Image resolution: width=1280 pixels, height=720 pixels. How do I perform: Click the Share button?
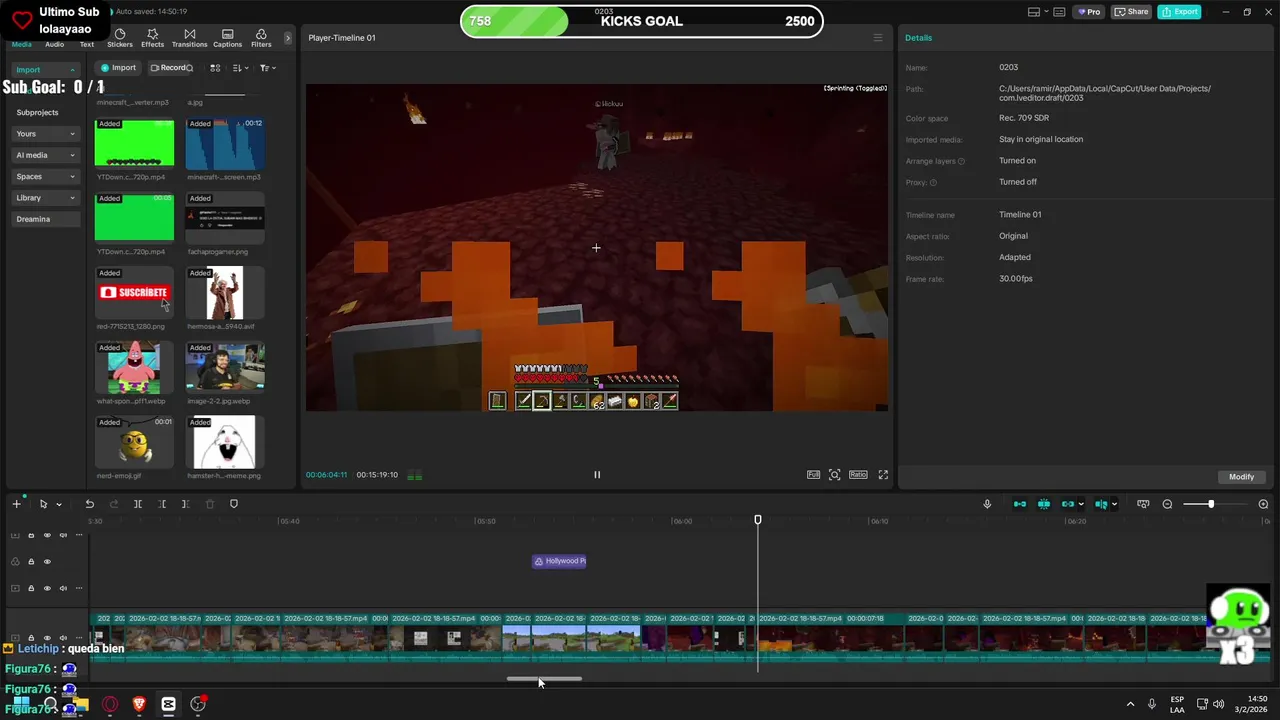click(x=1132, y=12)
